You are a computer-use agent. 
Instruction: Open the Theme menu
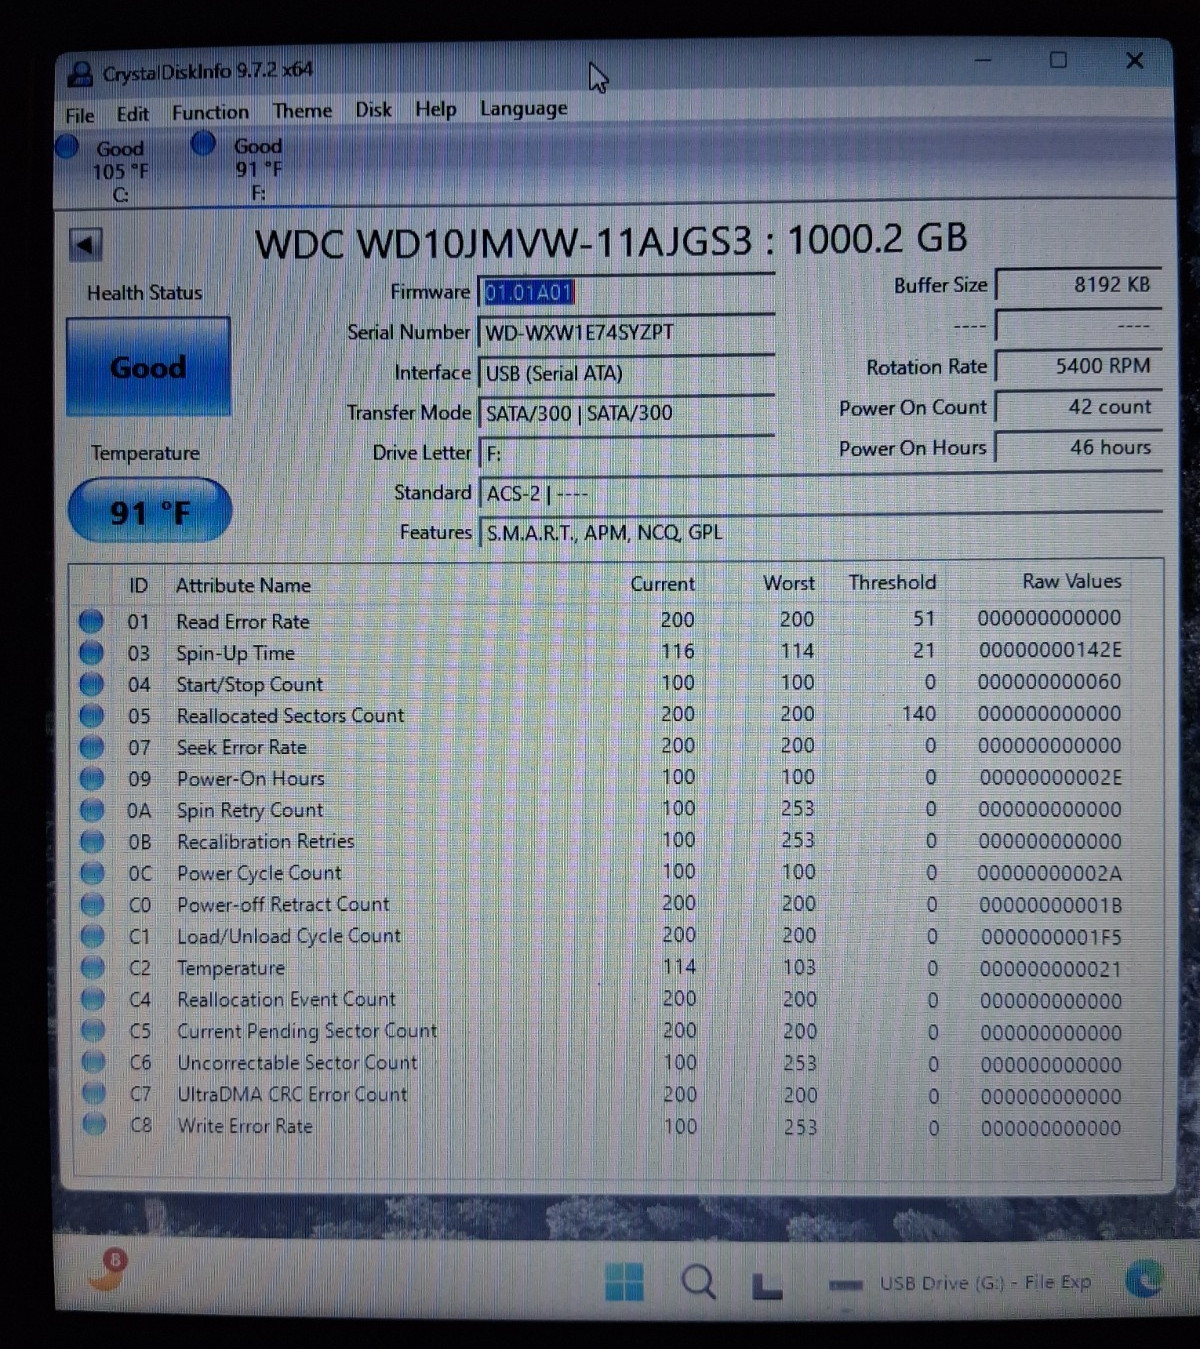(x=302, y=110)
